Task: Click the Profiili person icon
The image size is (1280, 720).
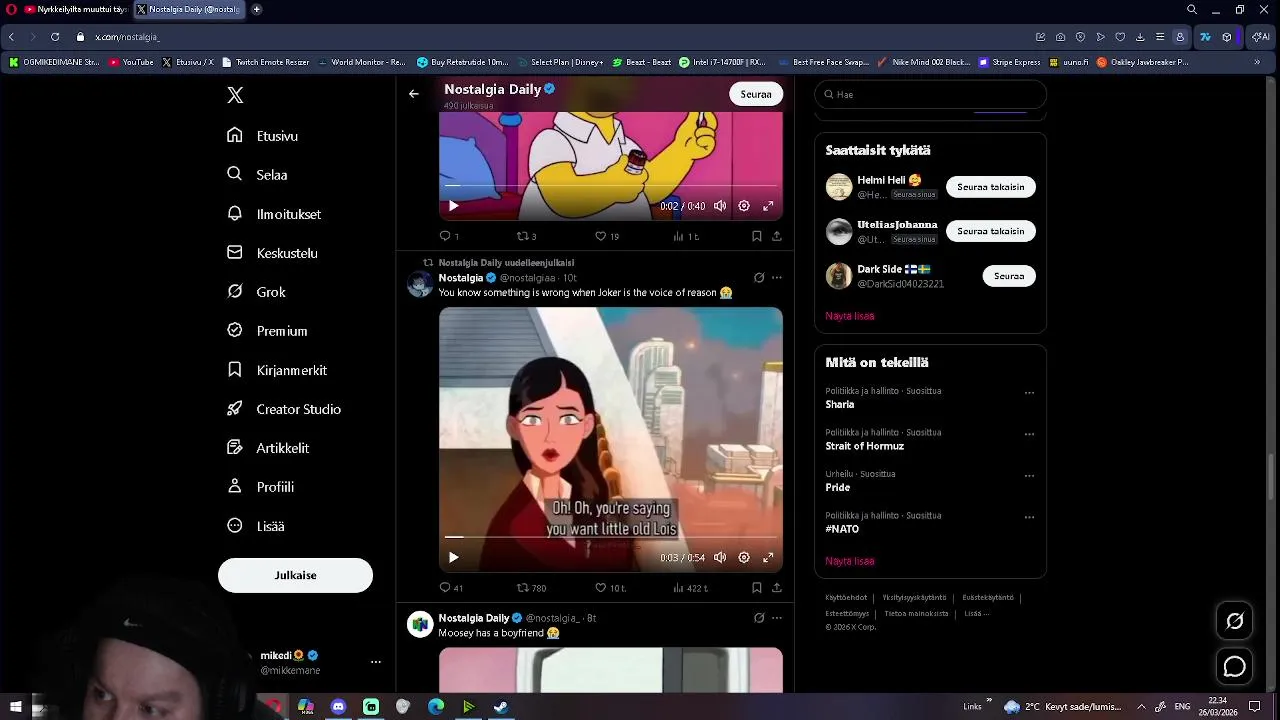Action: 235,486
